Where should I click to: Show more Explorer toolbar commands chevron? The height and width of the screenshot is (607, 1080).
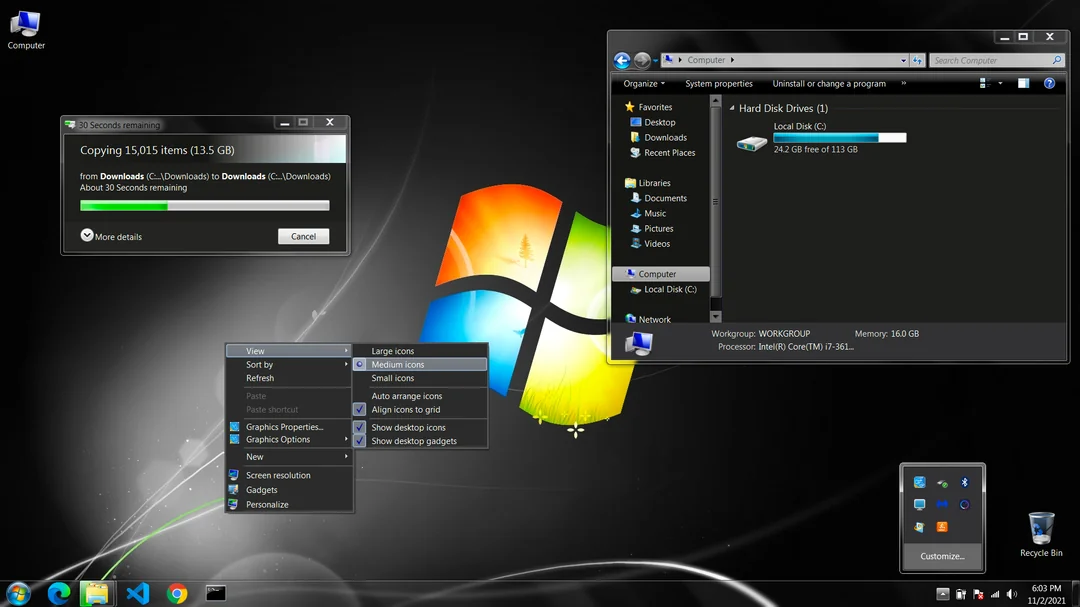[x=904, y=83]
